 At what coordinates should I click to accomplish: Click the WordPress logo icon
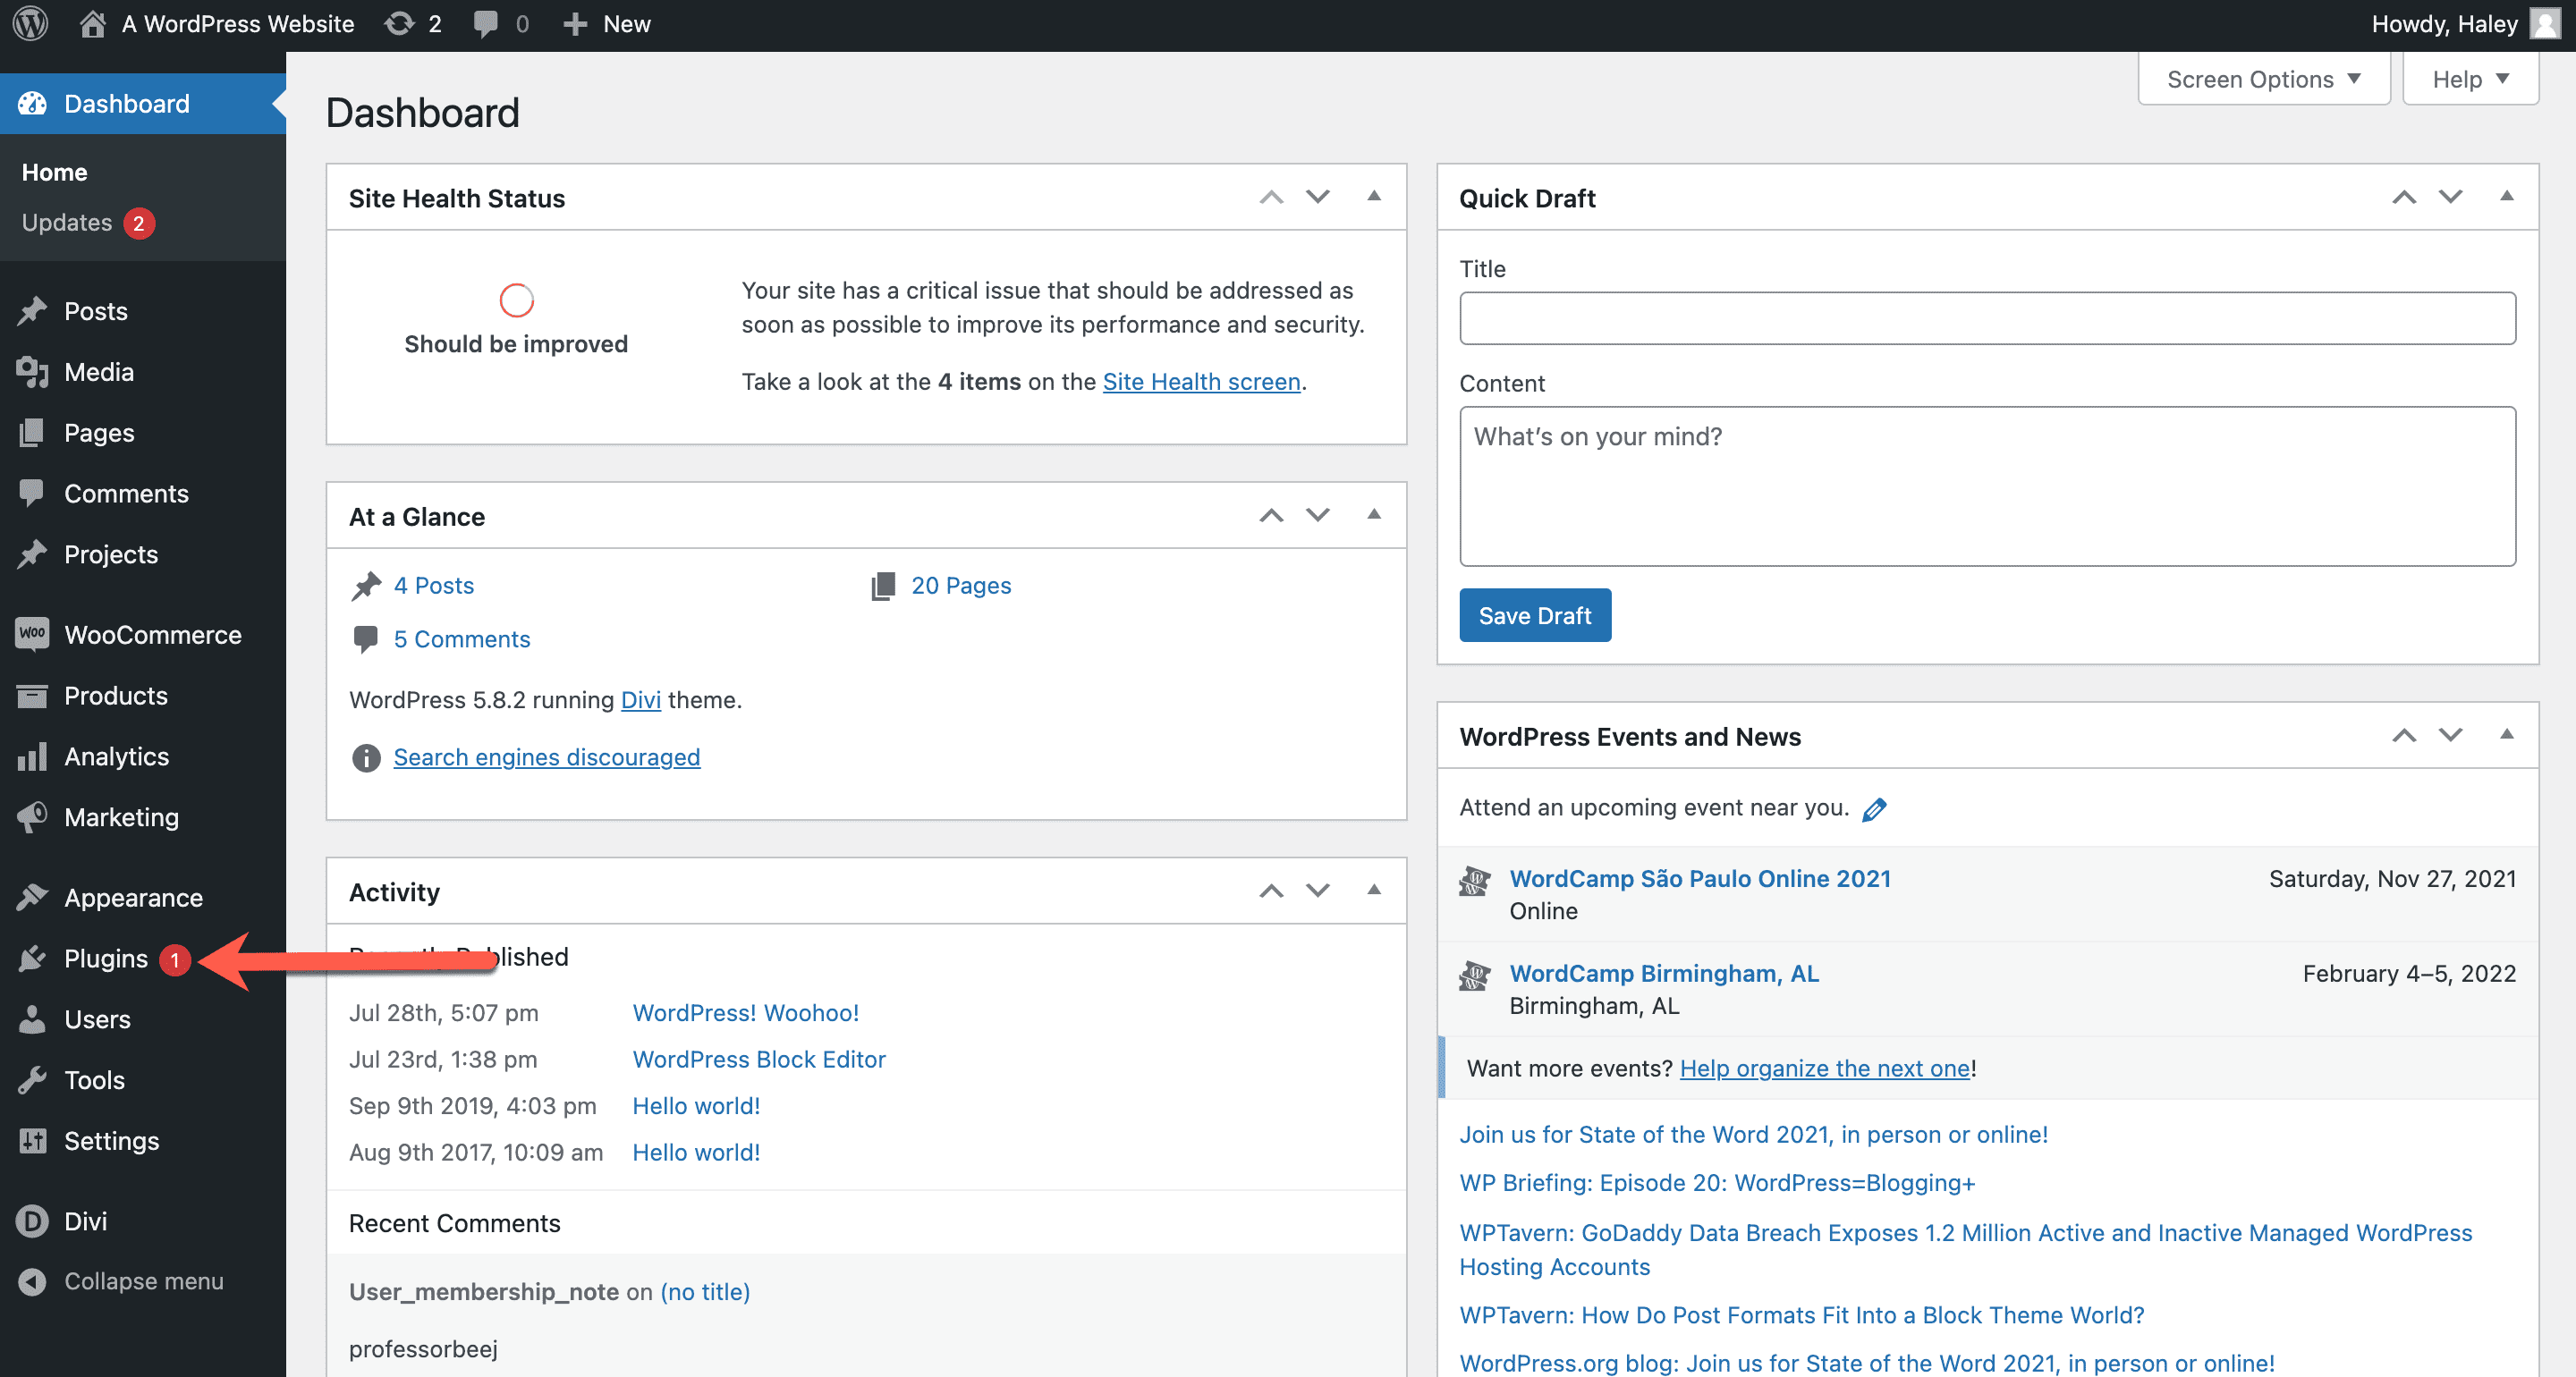click(x=30, y=23)
